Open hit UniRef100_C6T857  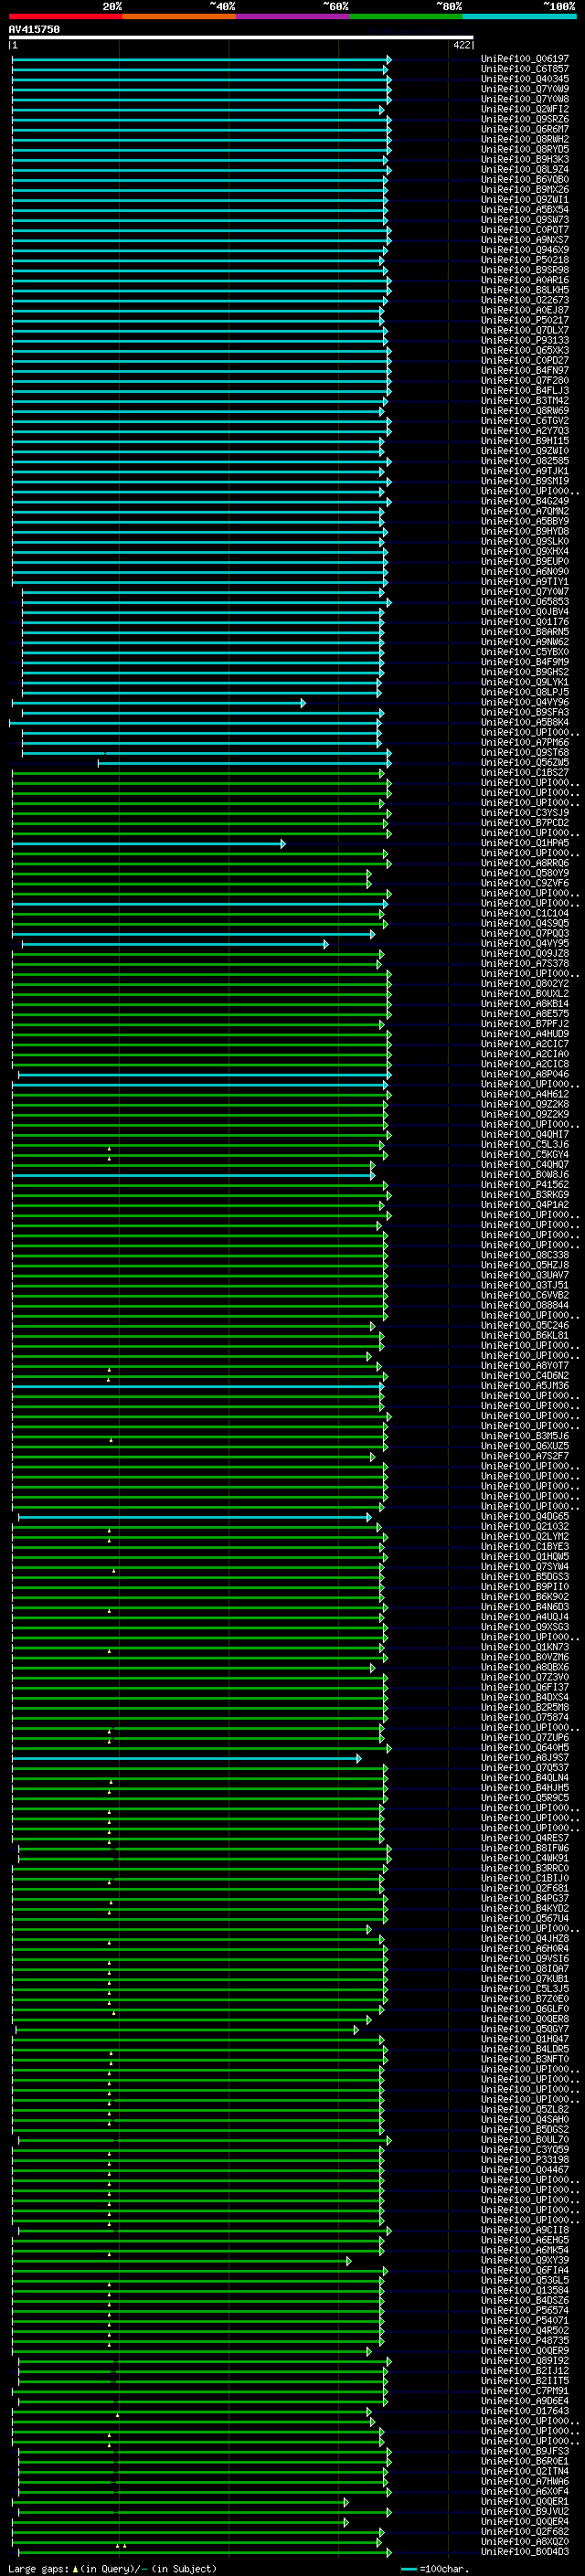click(x=525, y=69)
